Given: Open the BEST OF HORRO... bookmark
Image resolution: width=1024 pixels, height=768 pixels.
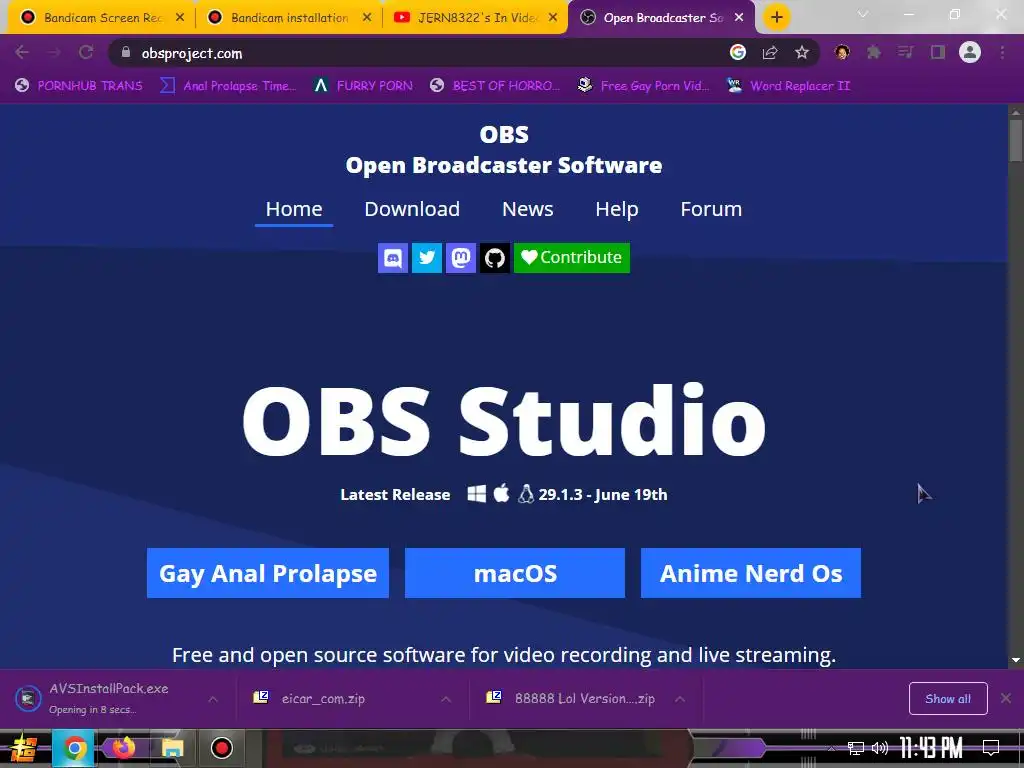Looking at the screenshot, I should click(x=495, y=86).
